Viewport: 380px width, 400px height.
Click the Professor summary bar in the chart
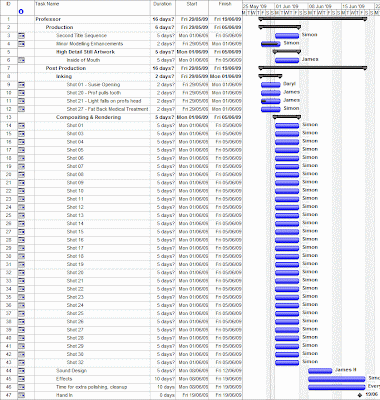(x=313, y=19)
